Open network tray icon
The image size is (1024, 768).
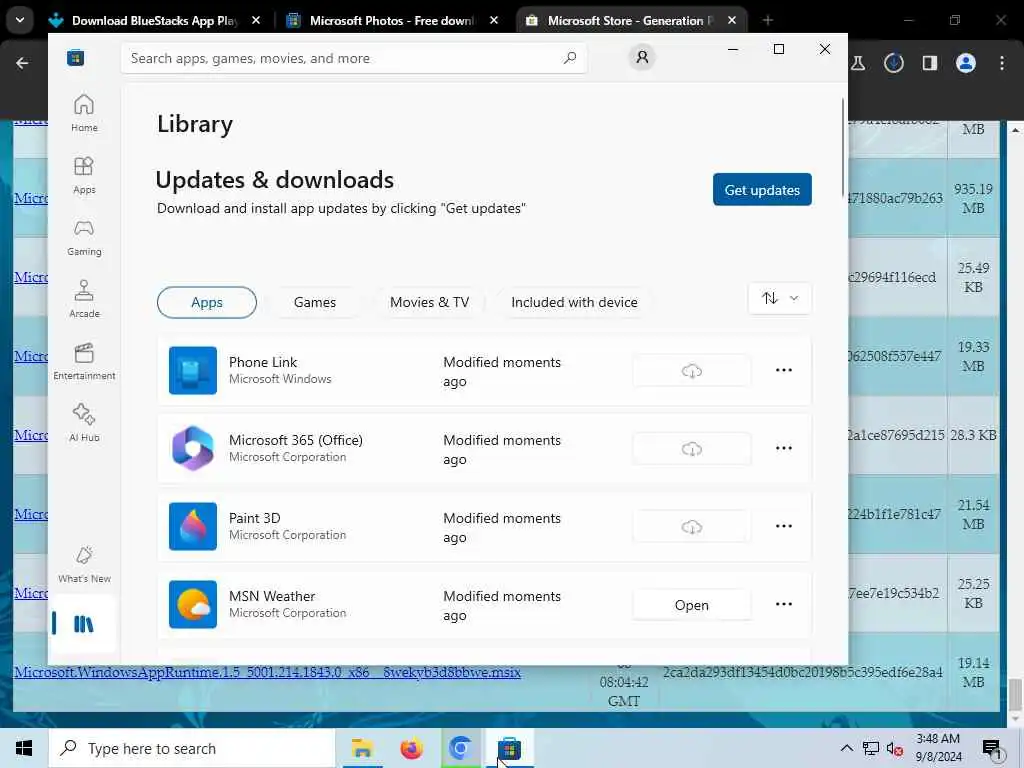click(871, 748)
